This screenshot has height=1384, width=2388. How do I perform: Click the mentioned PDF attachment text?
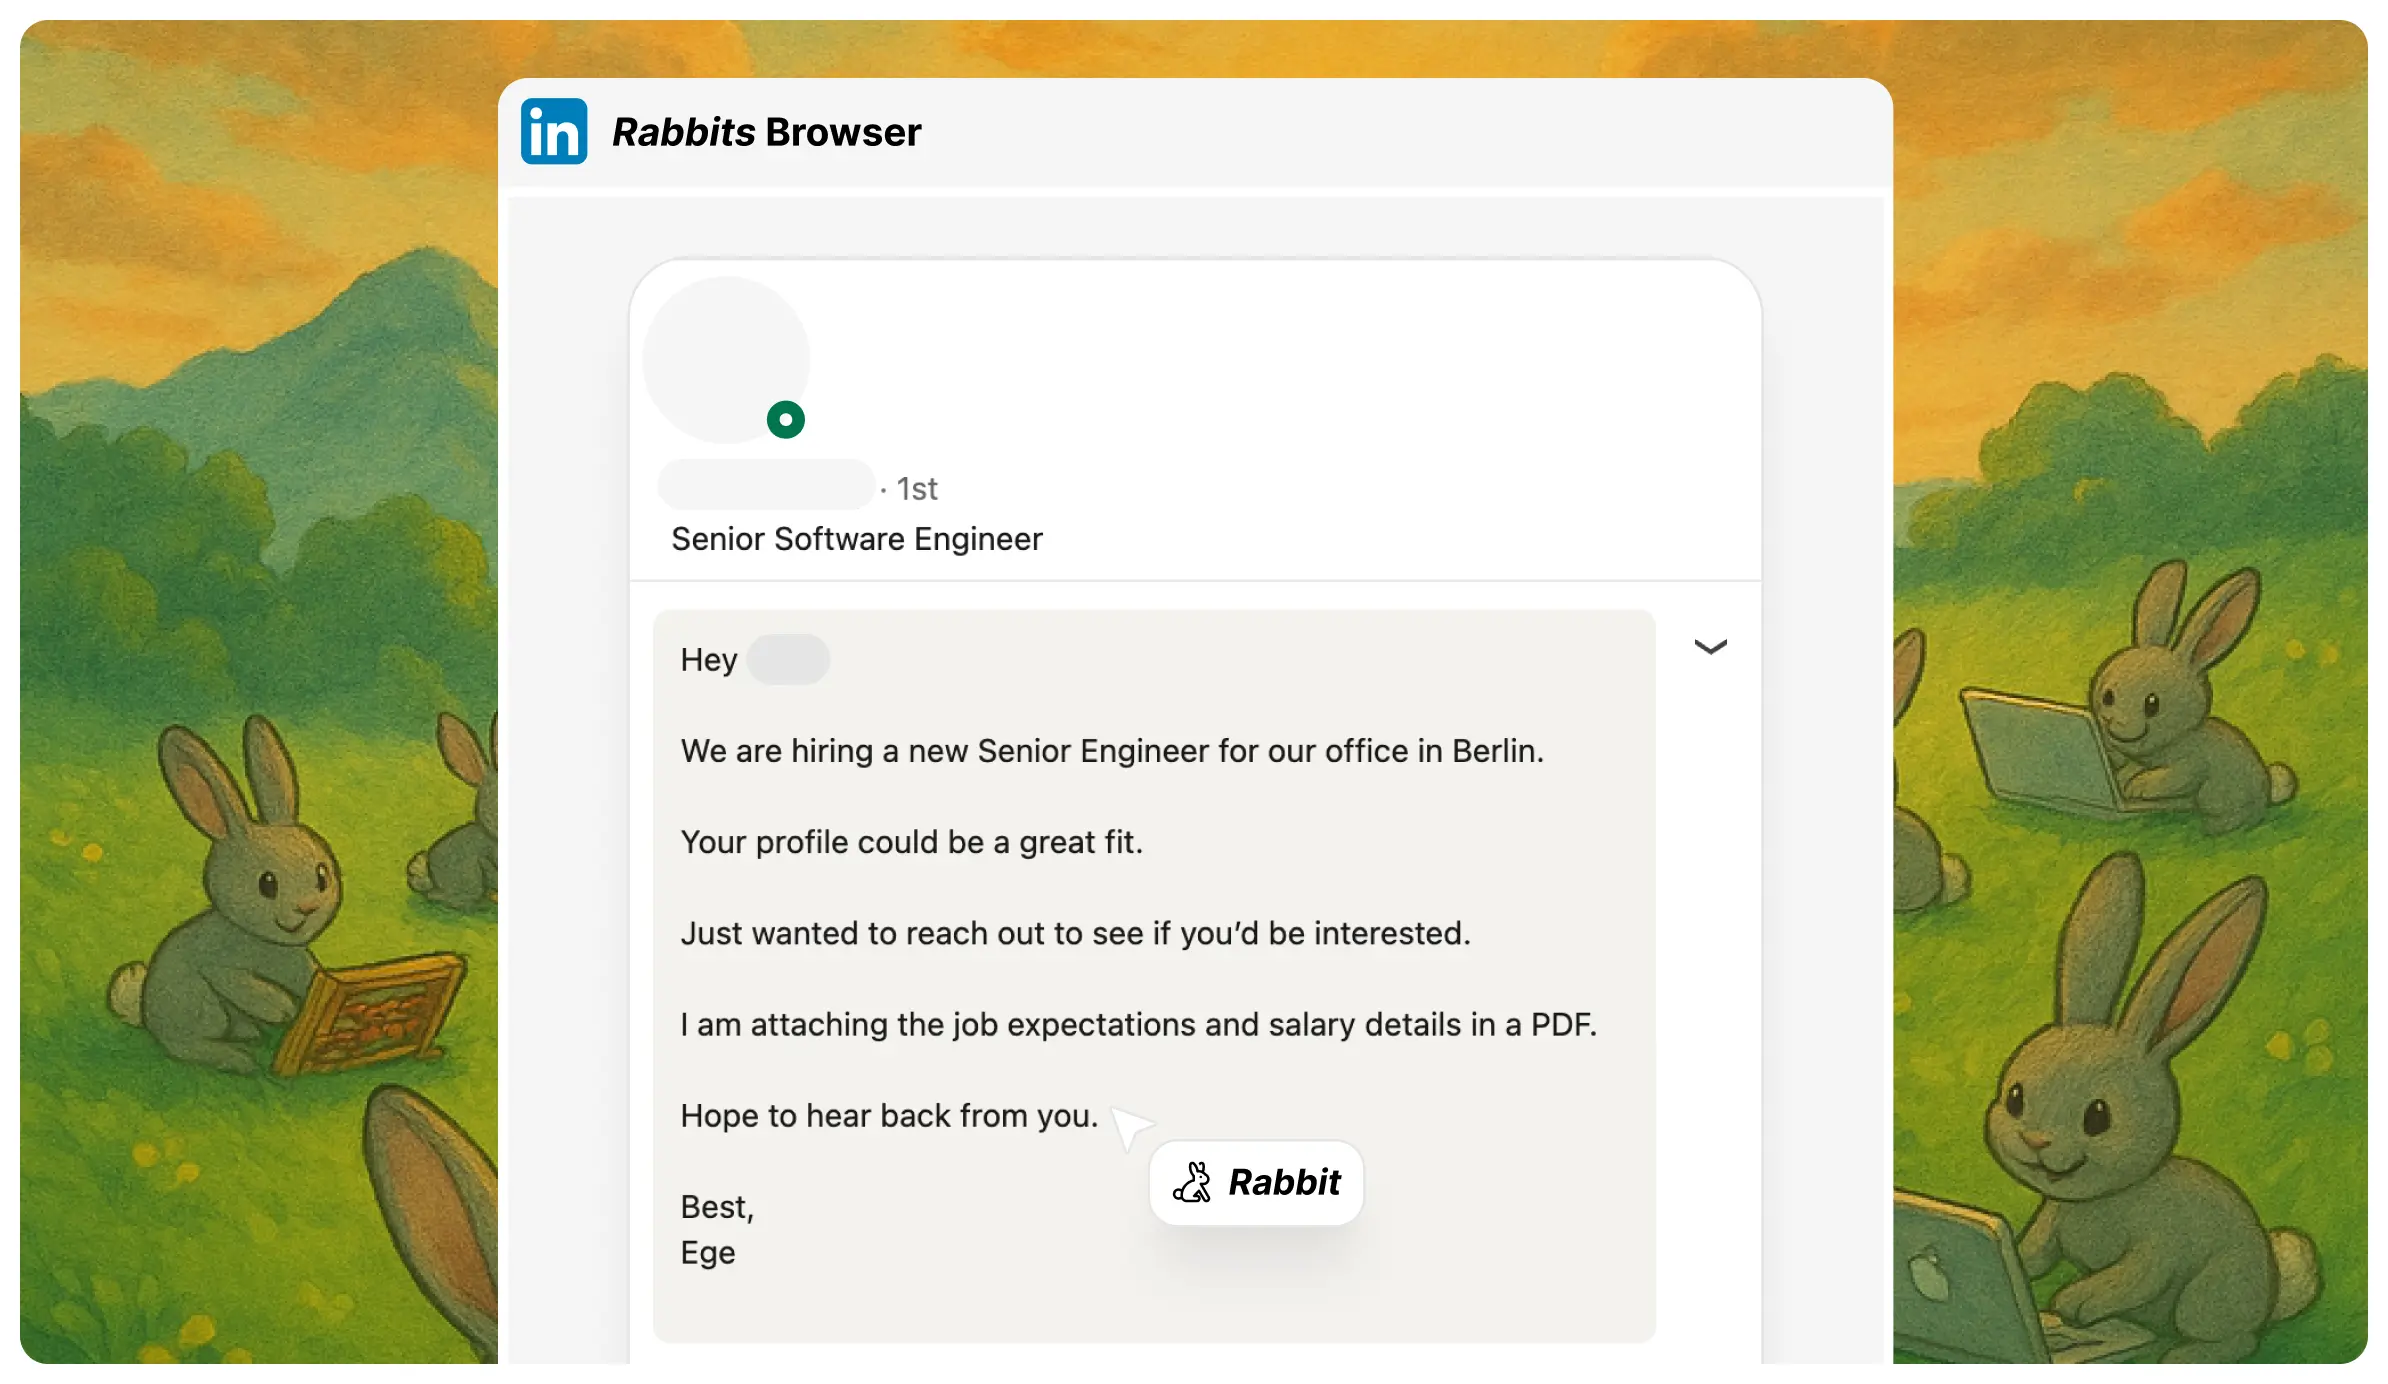1138,1024
